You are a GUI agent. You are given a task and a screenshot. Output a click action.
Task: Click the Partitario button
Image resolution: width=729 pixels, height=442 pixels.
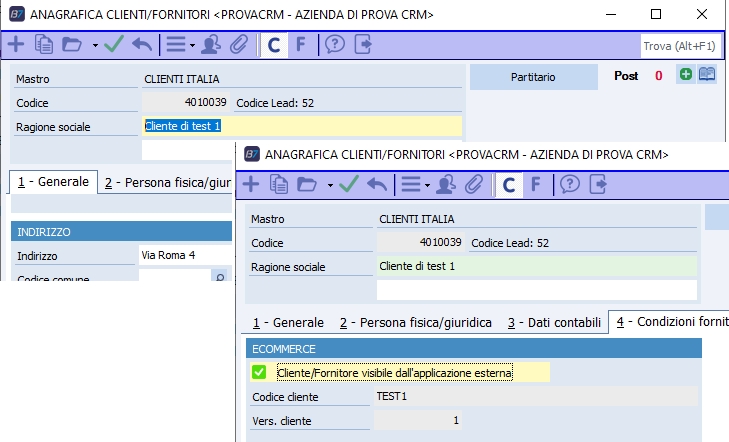(532, 76)
